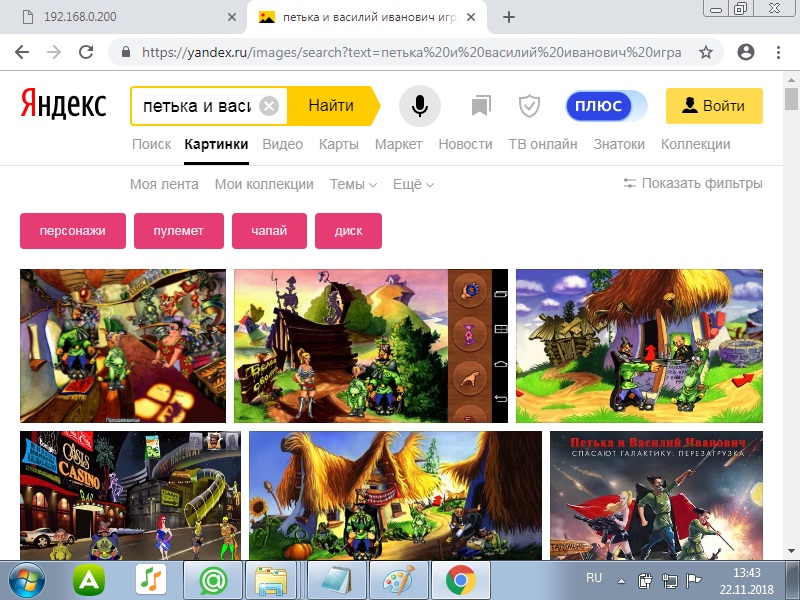The height and width of the screenshot is (600, 800).
Task: Go forward with the browser forward arrow
Action: (x=54, y=52)
